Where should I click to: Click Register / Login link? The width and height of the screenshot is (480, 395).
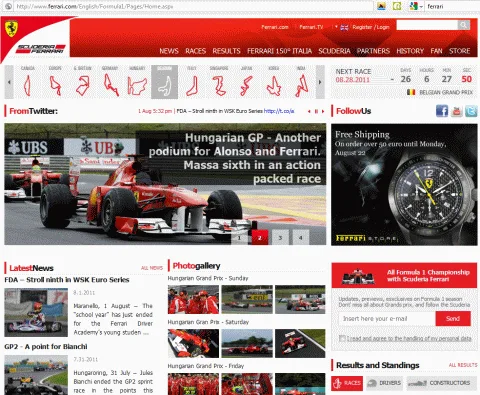click(371, 27)
